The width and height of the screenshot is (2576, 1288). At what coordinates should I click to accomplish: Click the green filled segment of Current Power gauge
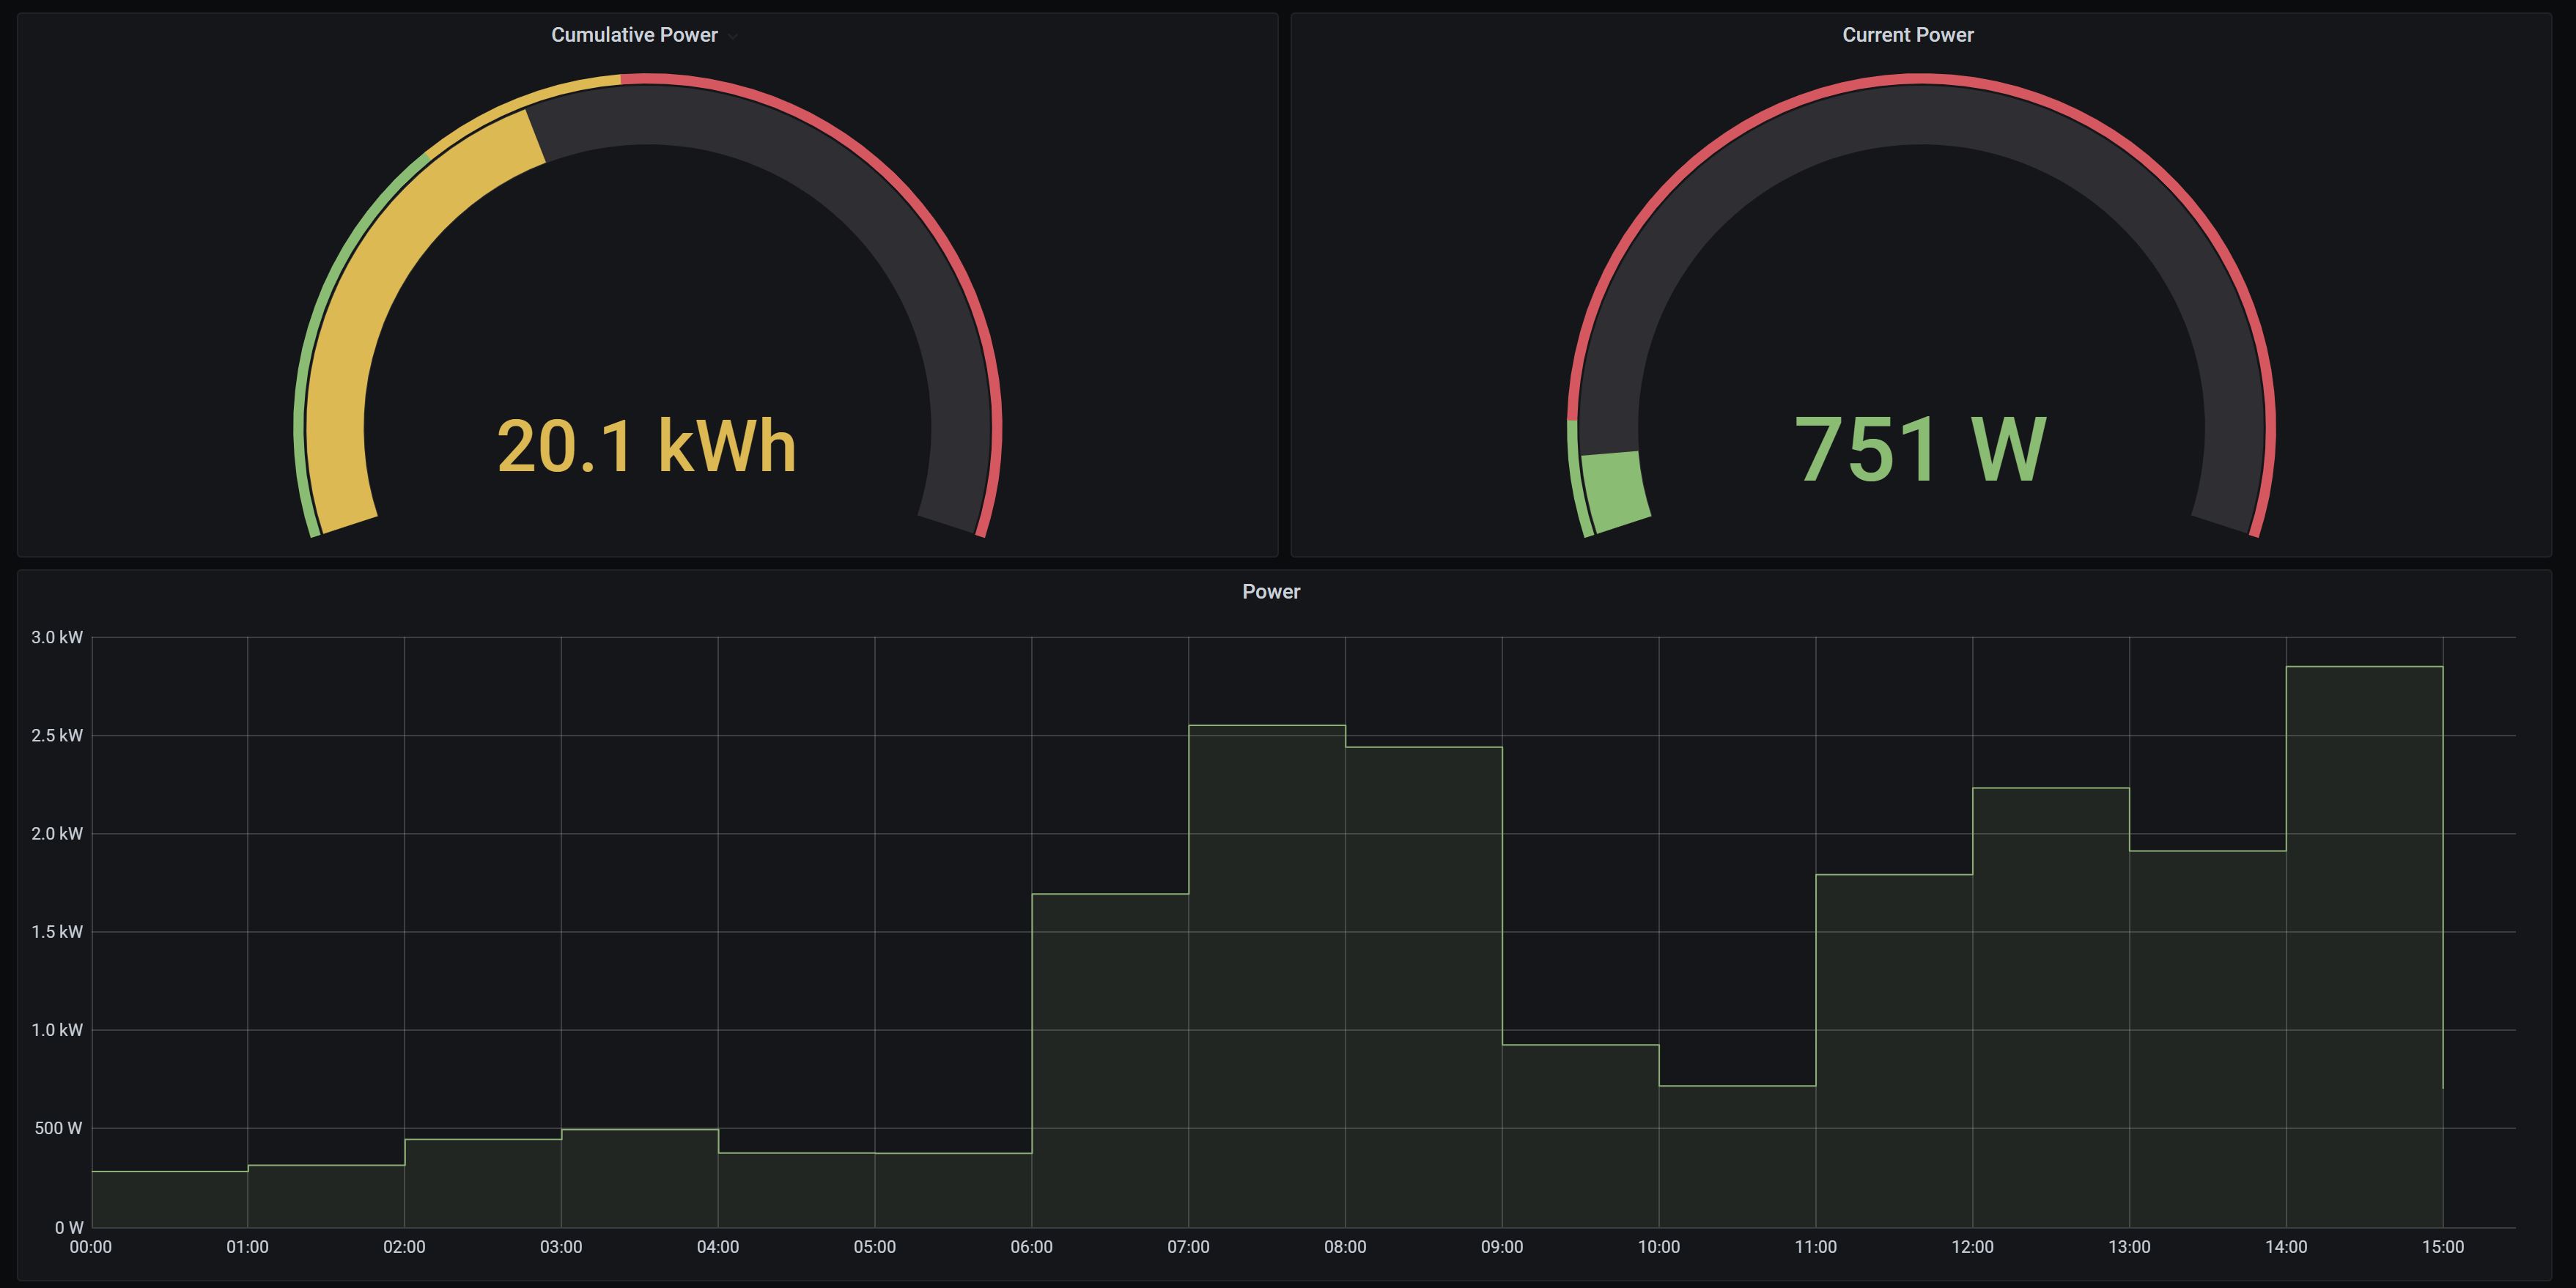pyautogui.click(x=1615, y=490)
